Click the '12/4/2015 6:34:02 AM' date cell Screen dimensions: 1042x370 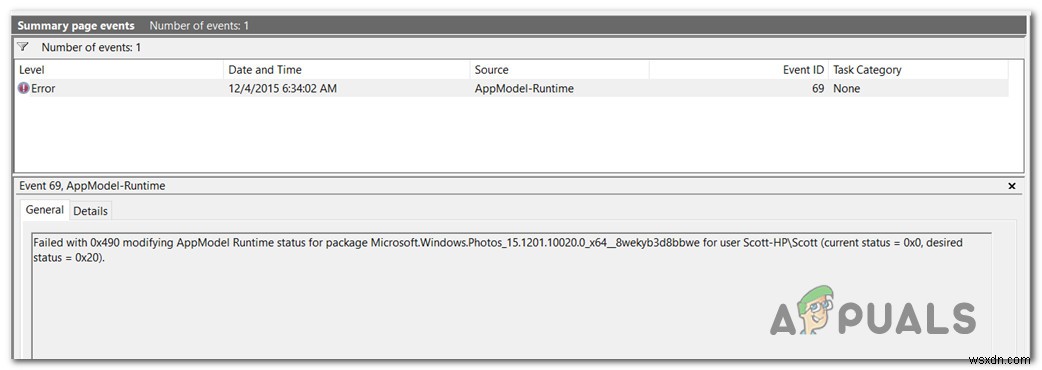pos(282,88)
